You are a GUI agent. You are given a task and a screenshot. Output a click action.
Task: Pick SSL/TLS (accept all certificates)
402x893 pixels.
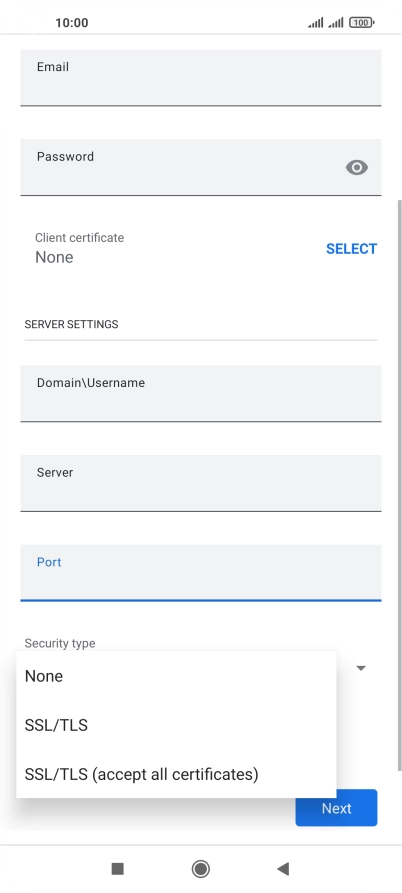coord(177,774)
